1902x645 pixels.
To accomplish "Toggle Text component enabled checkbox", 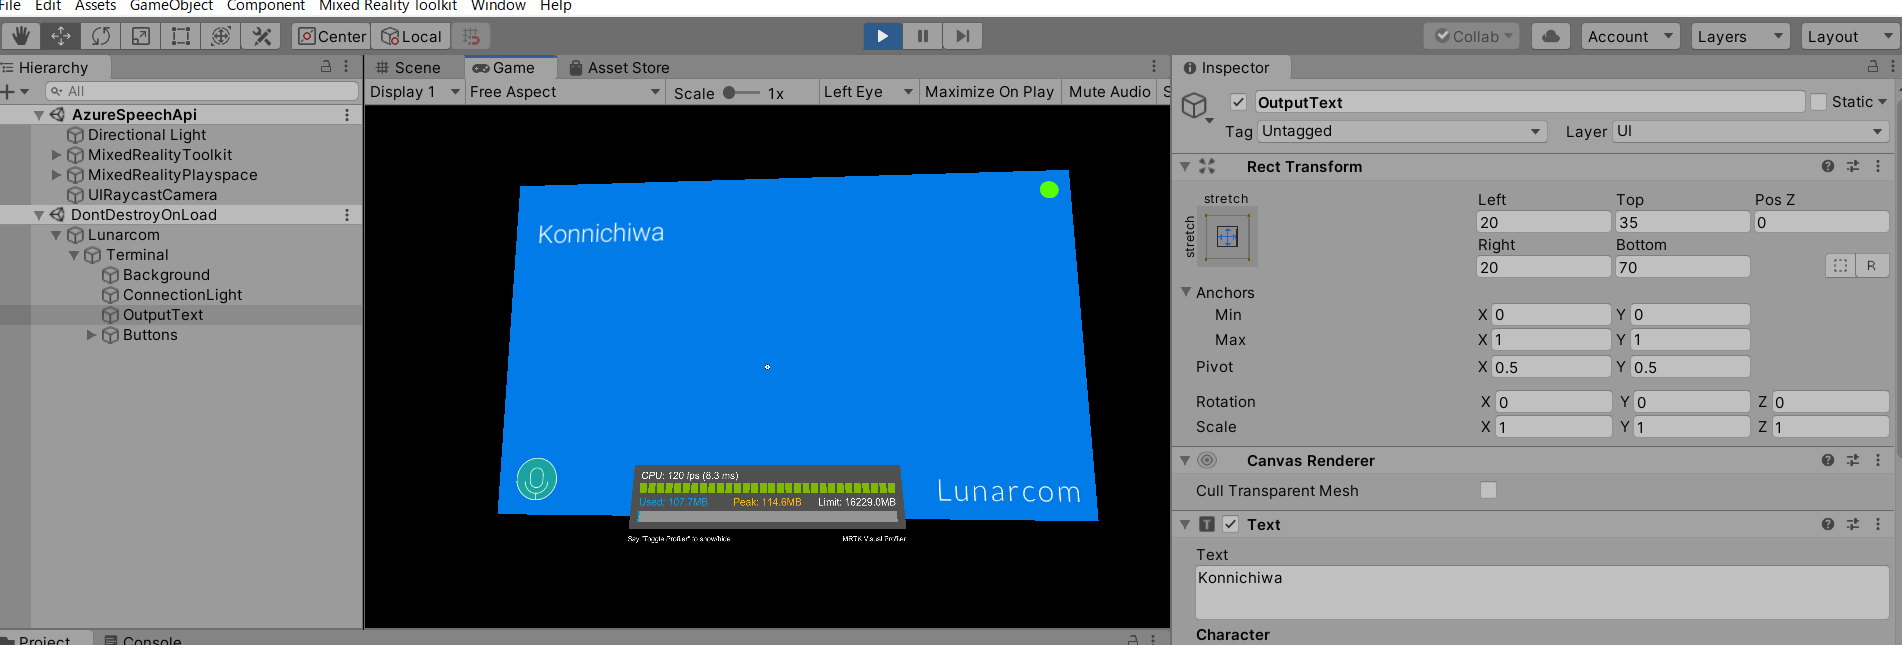I will (1231, 524).
